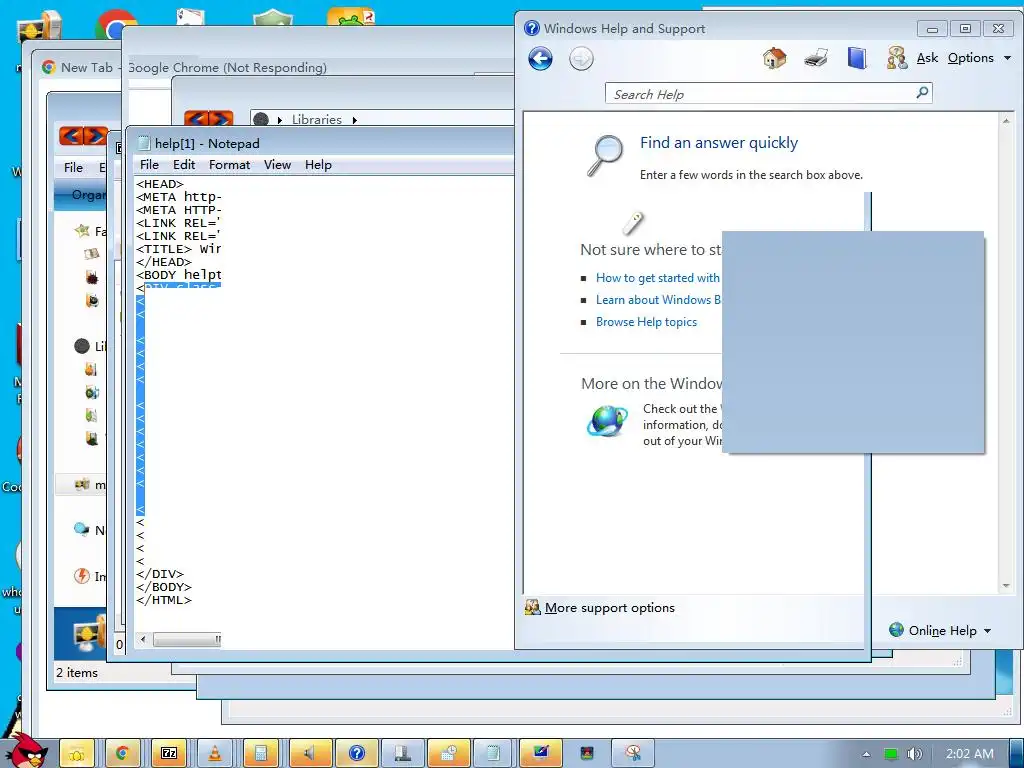Open Snipping Tool from taskbar
This screenshot has width=1024, height=768.
click(633, 754)
